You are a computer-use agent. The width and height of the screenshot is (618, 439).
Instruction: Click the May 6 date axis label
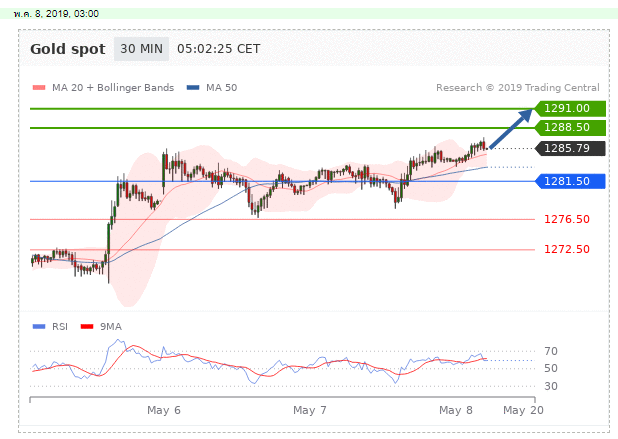tap(164, 410)
